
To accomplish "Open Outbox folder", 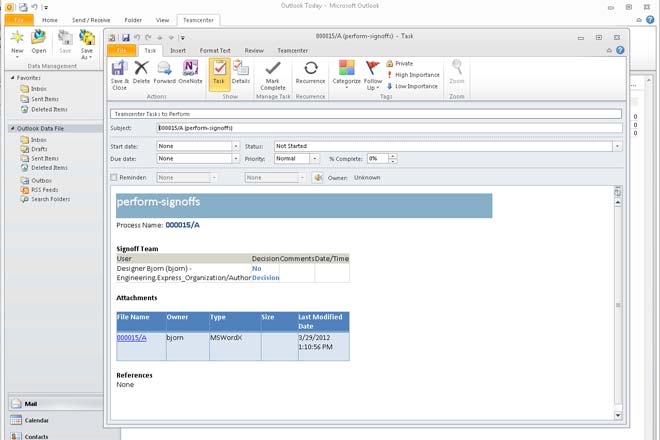I will (x=36, y=180).
